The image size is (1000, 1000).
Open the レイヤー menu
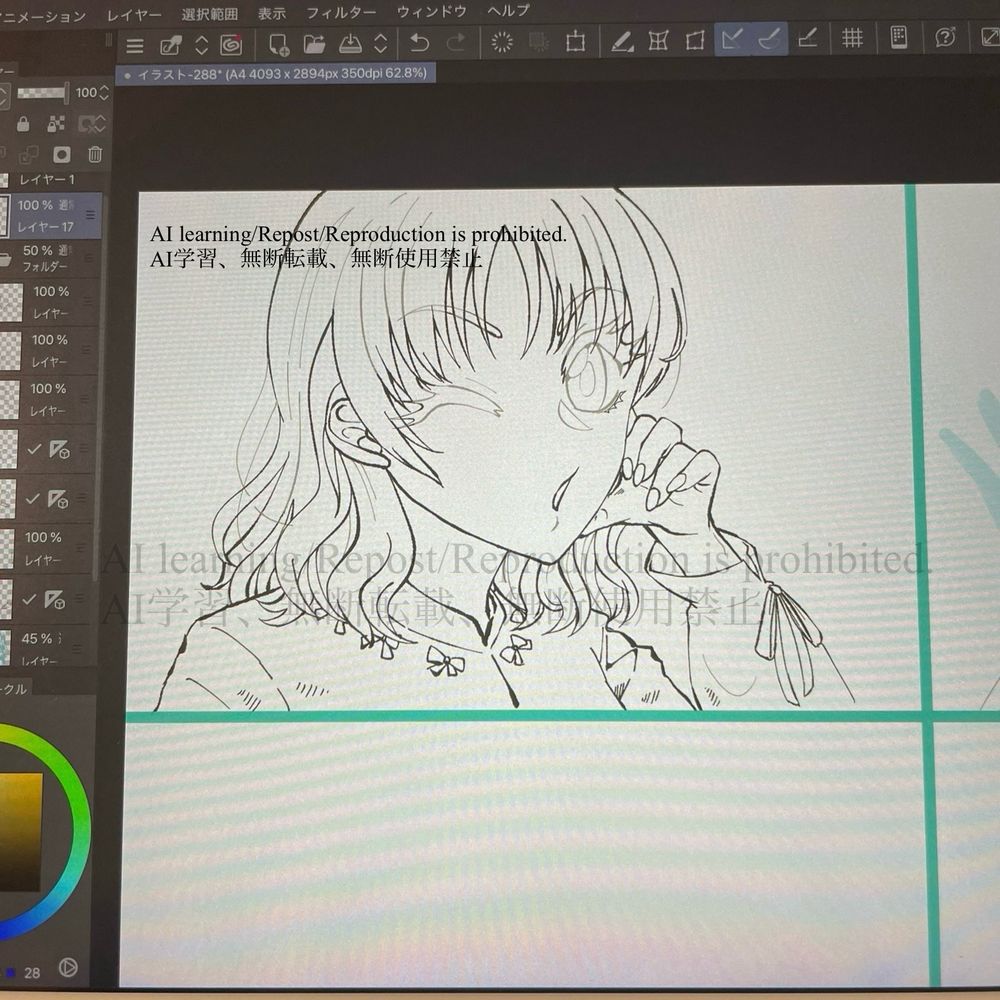coord(134,15)
